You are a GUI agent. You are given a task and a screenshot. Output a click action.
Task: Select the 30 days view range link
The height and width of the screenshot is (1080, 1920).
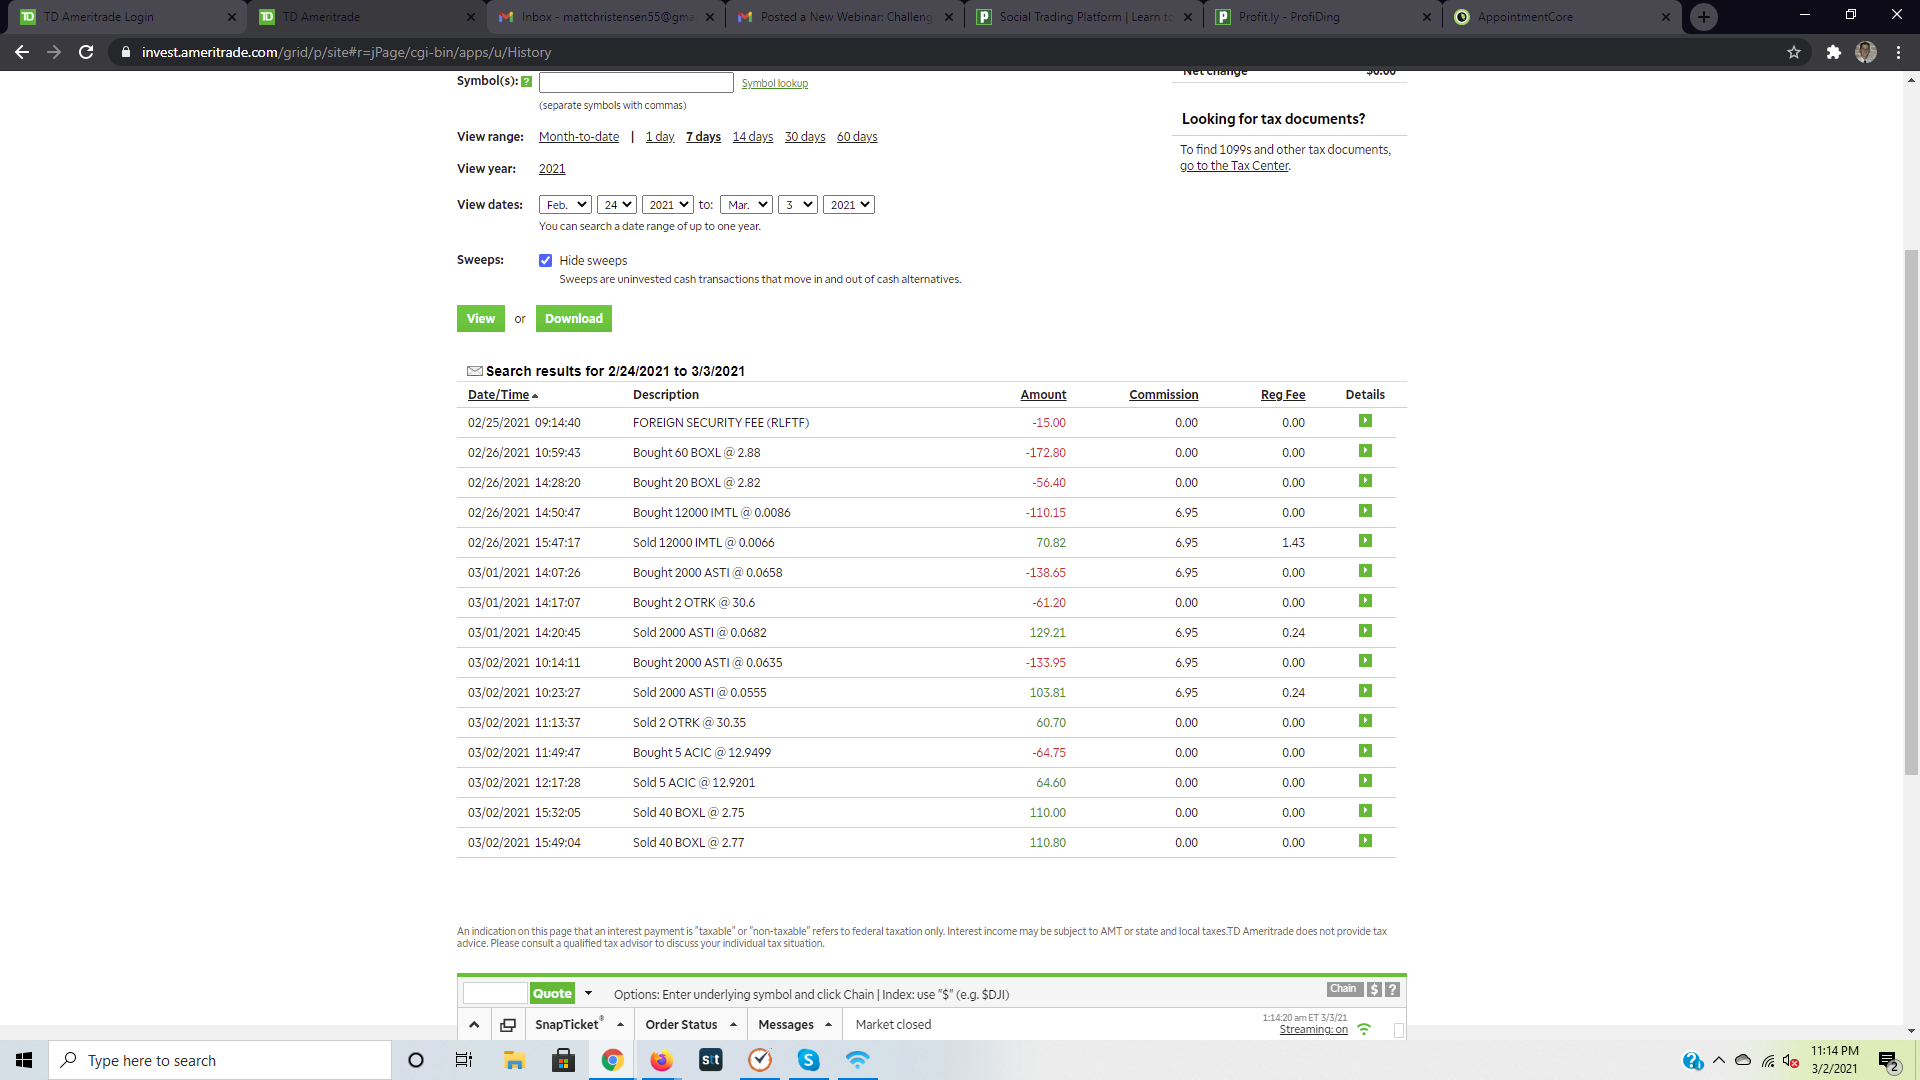(804, 137)
